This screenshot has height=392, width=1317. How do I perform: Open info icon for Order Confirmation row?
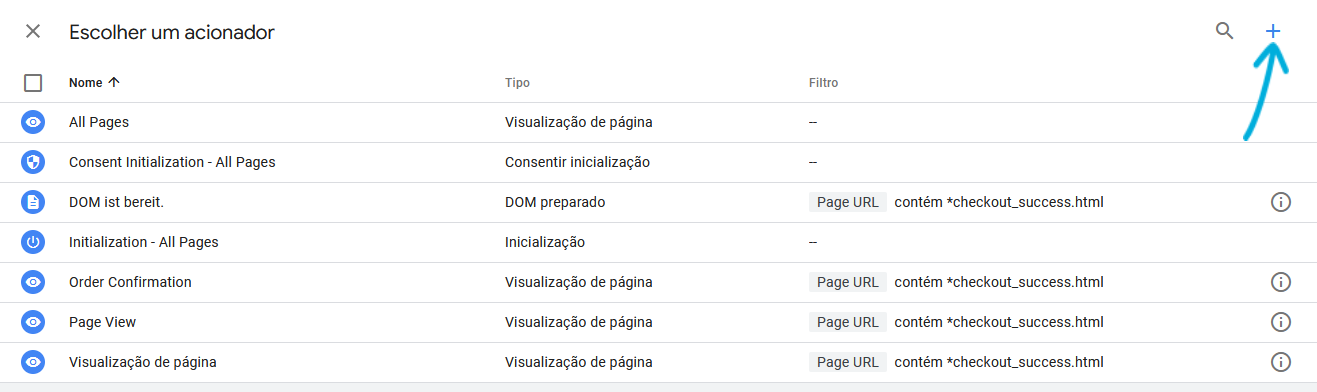pyautogui.click(x=1280, y=282)
